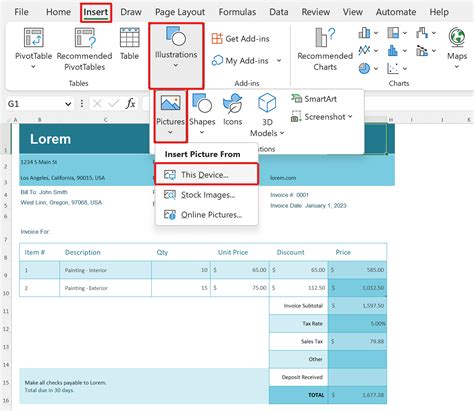Insert a hierarchy treemap chart
474x411 pixels.
[393, 33]
